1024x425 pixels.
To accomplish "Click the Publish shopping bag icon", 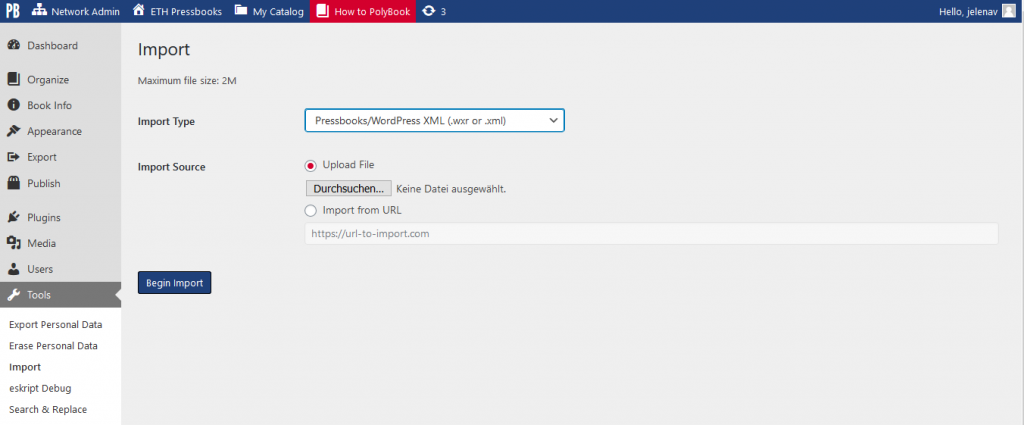I will tap(13, 183).
